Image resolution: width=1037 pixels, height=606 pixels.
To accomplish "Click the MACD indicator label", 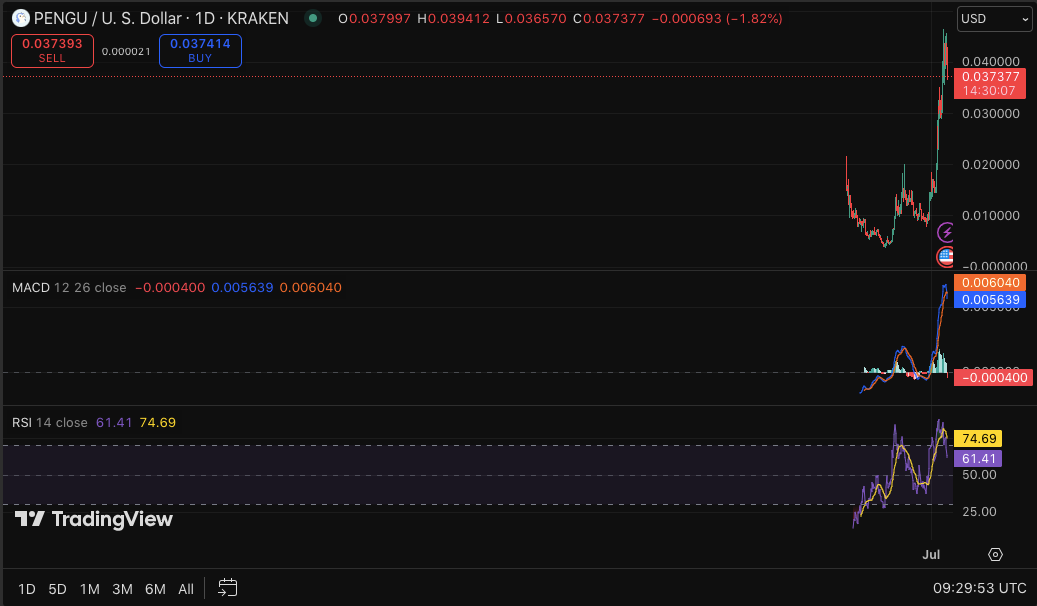I will 30,288.
